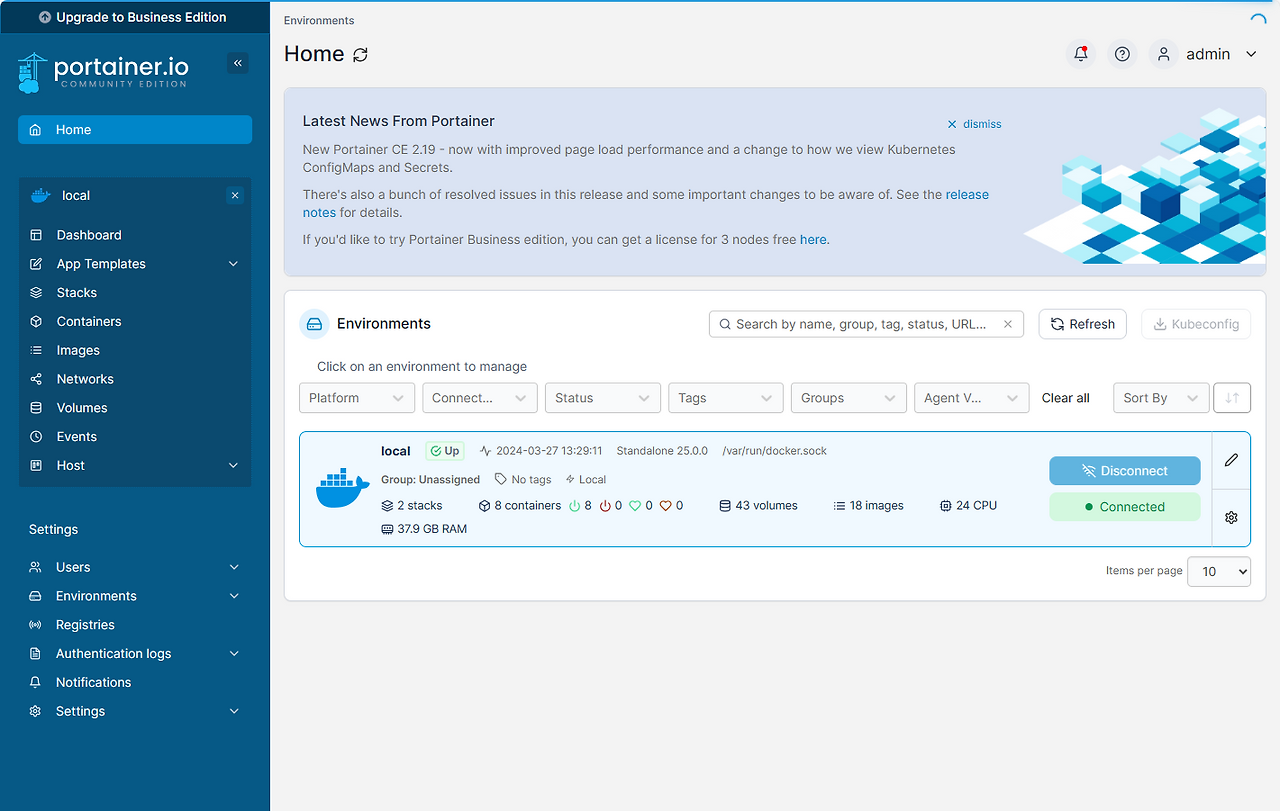Image resolution: width=1280 pixels, height=811 pixels.
Task: Open the Groups filter dropdown
Action: pos(849,398)
